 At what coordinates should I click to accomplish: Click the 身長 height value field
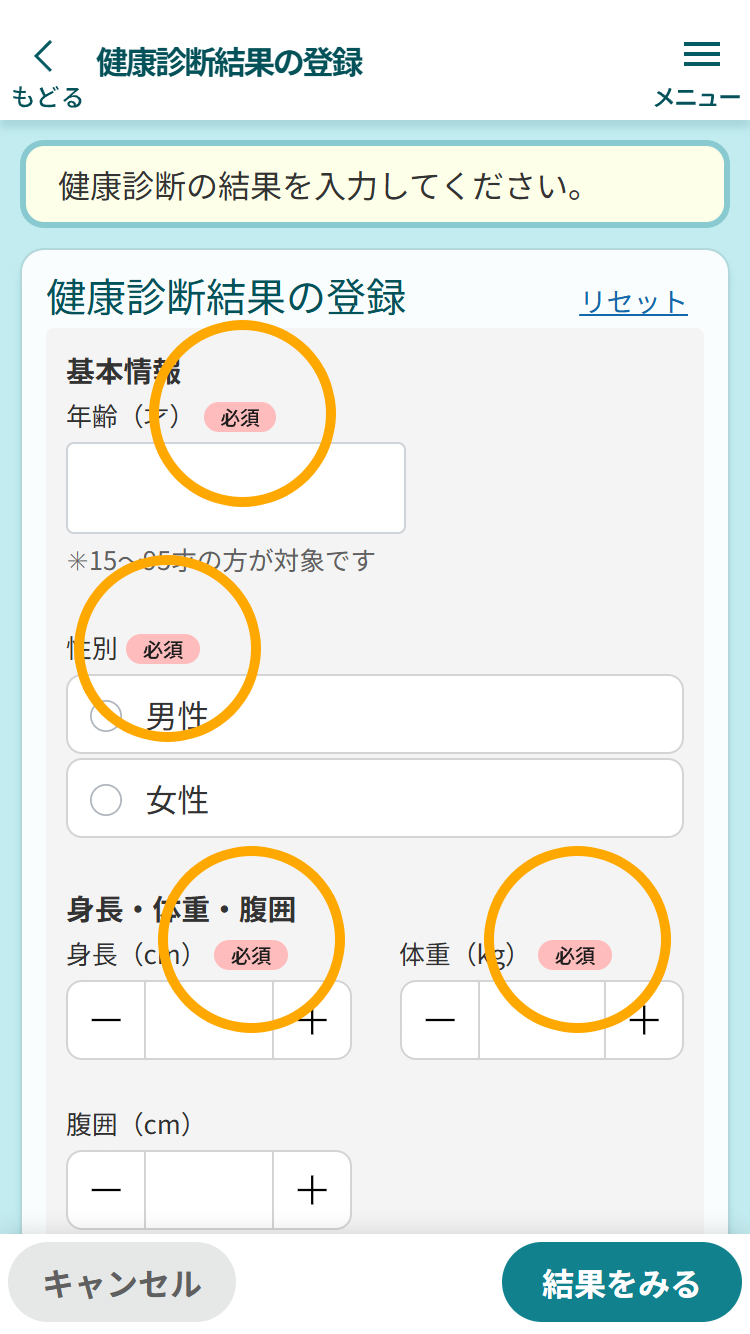(209, 1020)
